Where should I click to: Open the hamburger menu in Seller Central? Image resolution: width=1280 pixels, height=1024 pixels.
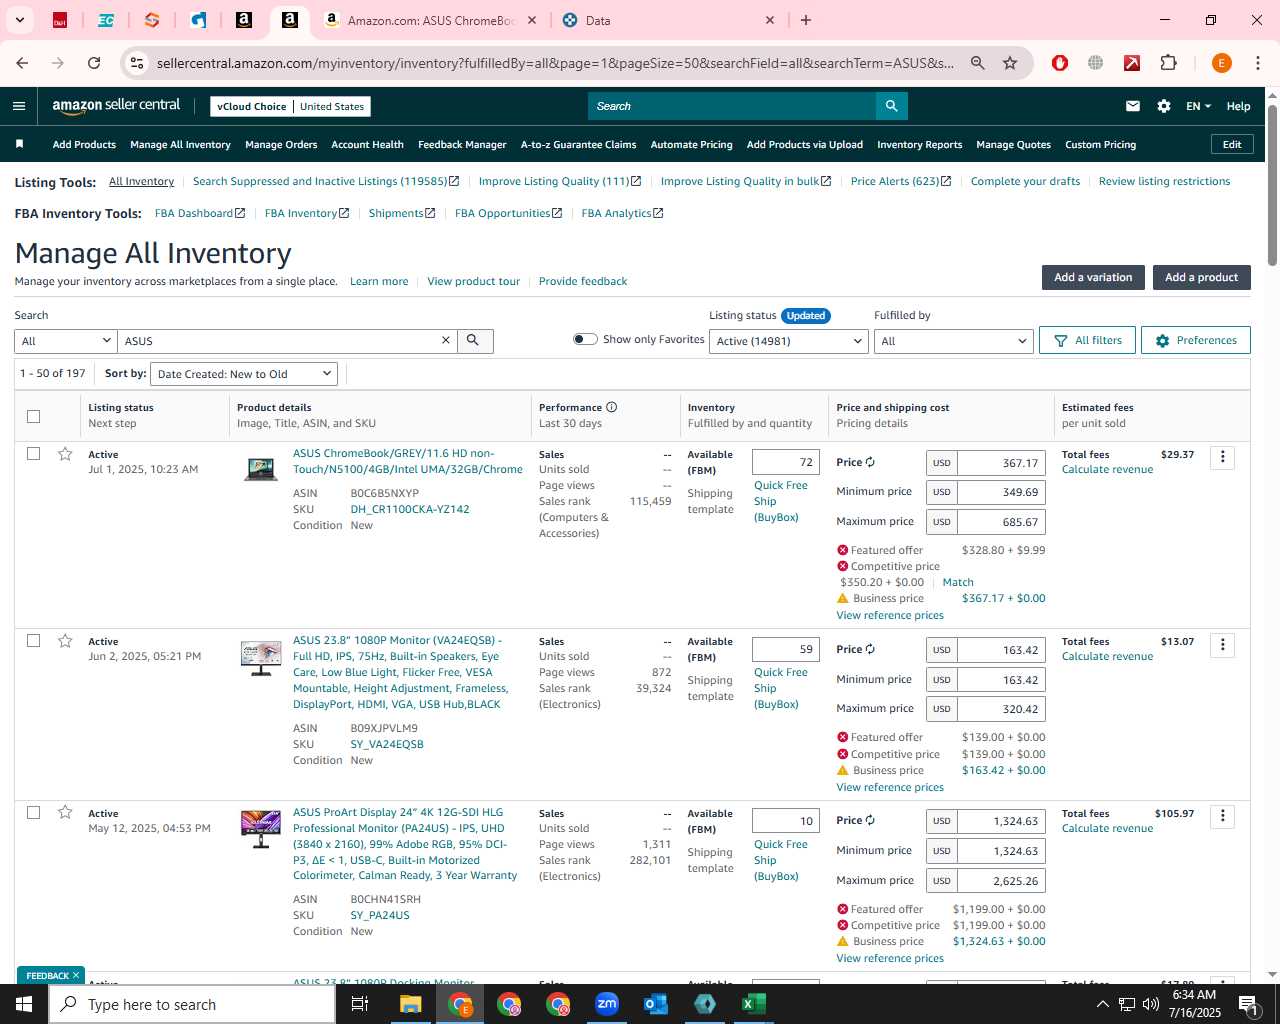[19, 106]
